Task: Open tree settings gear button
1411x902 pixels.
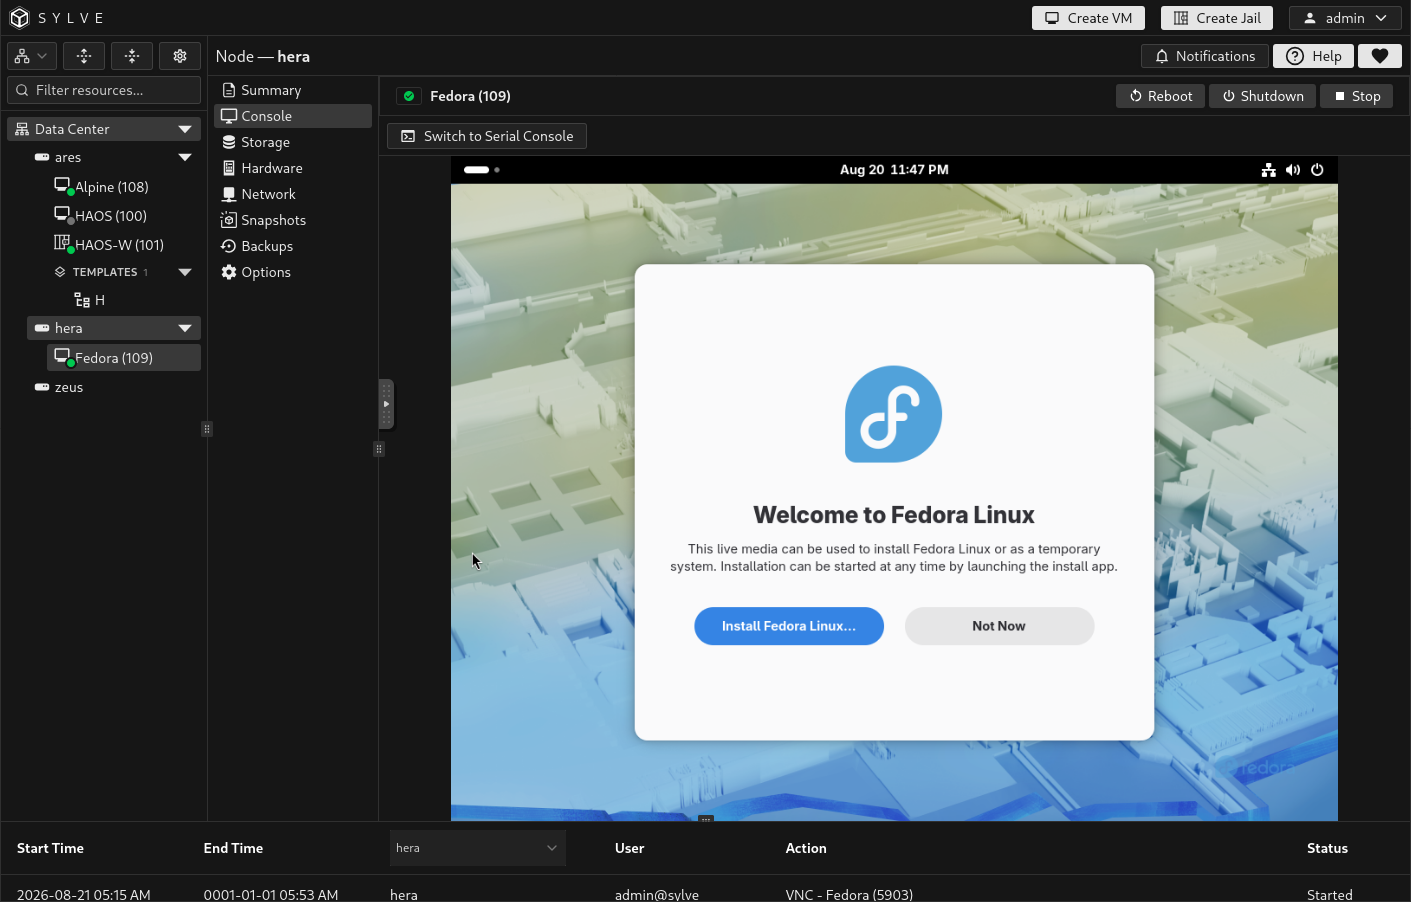Action: click(x=180, y=56)
